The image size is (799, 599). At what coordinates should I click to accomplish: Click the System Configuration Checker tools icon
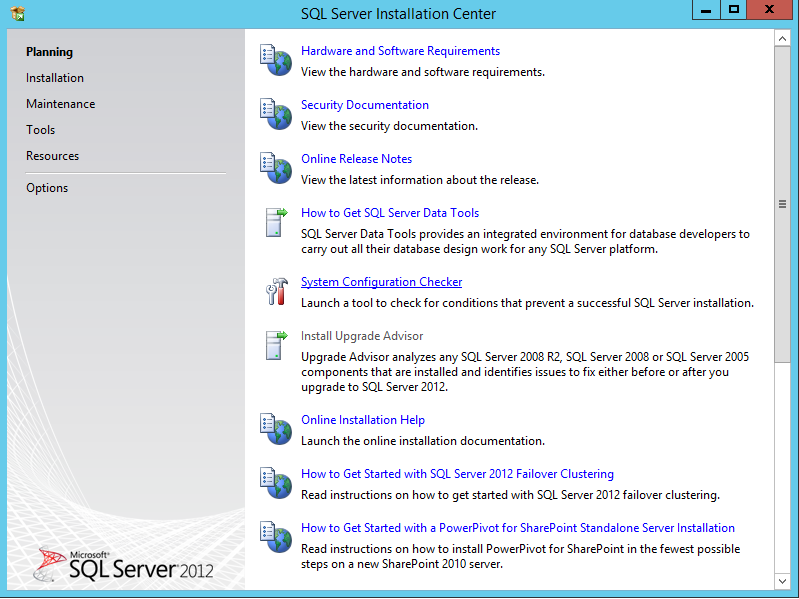[277, 291]
